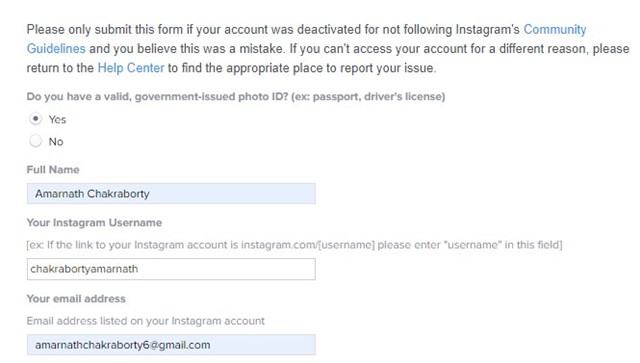Click the instagram.com/[username] example hint text
640x363 pixels.
point(294,245)
